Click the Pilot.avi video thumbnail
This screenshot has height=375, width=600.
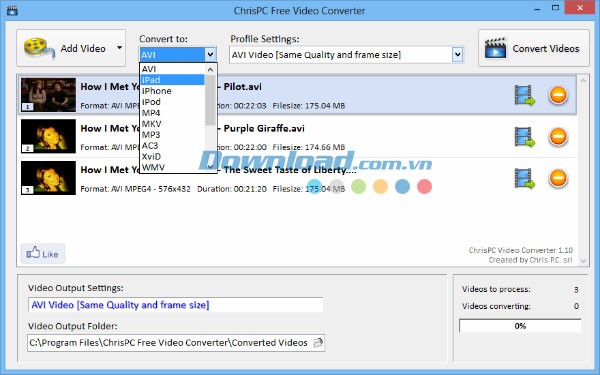(x=48, y=95)
